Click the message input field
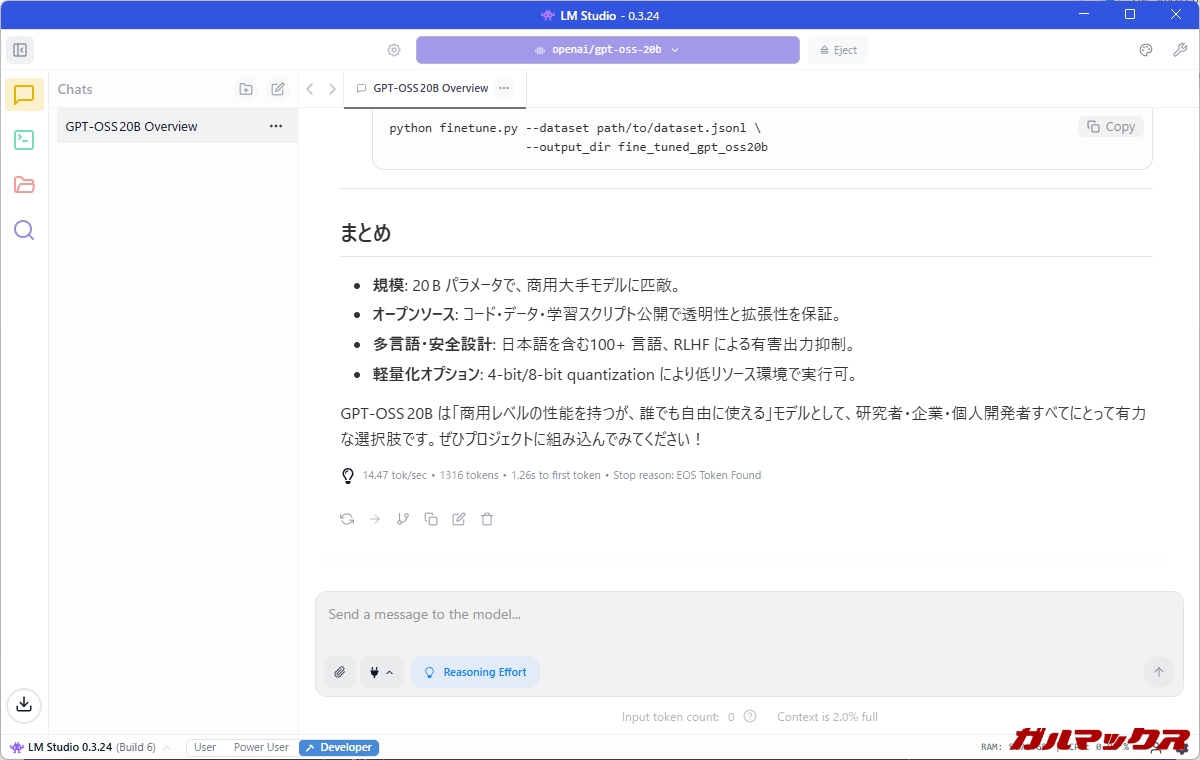Image resolution: width=1200 pixels, height=760 pixels. point(749,615)
